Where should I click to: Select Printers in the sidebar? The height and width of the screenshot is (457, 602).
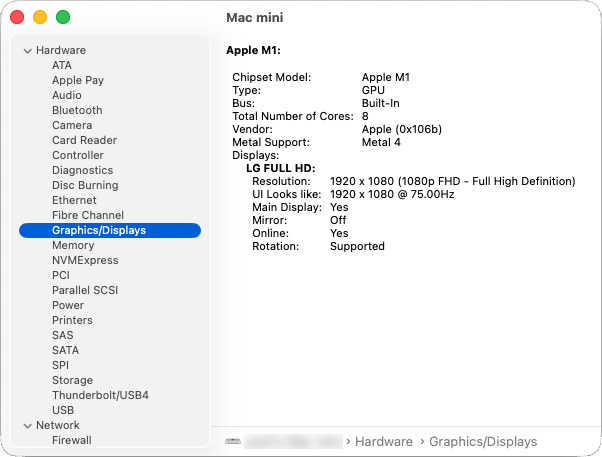coord(73,320)
